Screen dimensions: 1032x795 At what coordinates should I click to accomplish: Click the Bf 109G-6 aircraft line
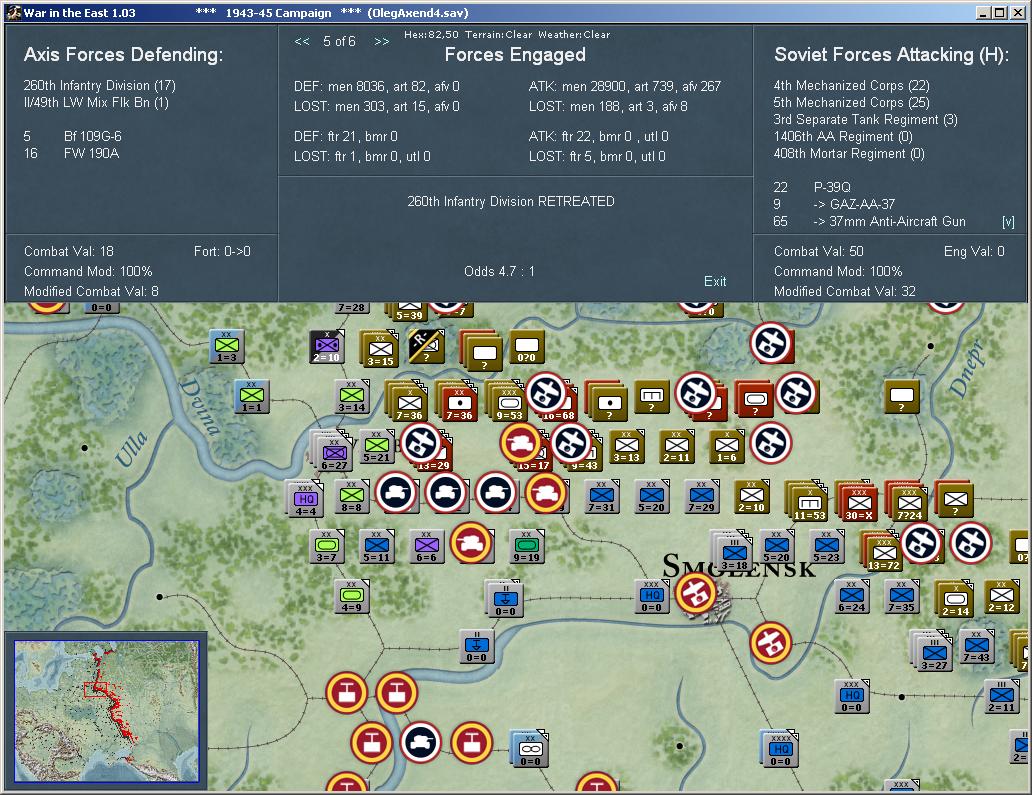(72, 137)
